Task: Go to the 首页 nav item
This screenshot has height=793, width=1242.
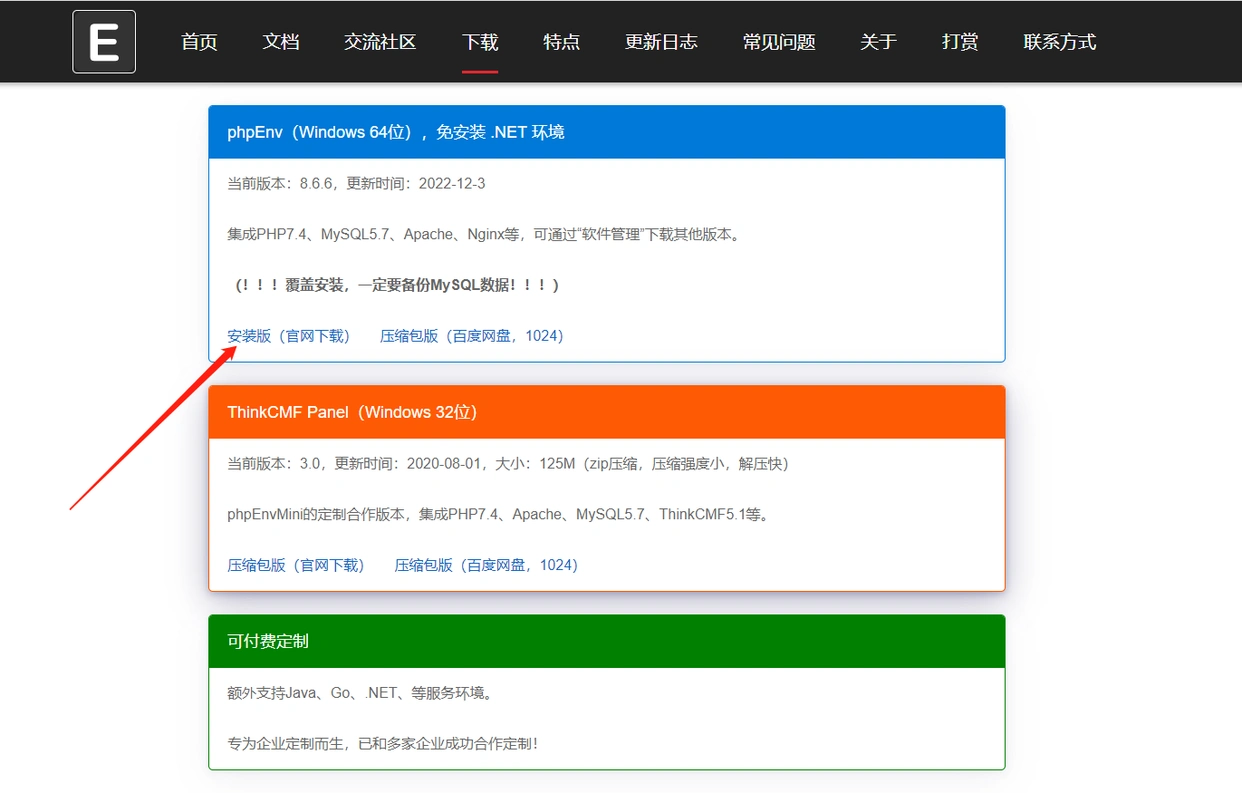Action: (199, 42)
